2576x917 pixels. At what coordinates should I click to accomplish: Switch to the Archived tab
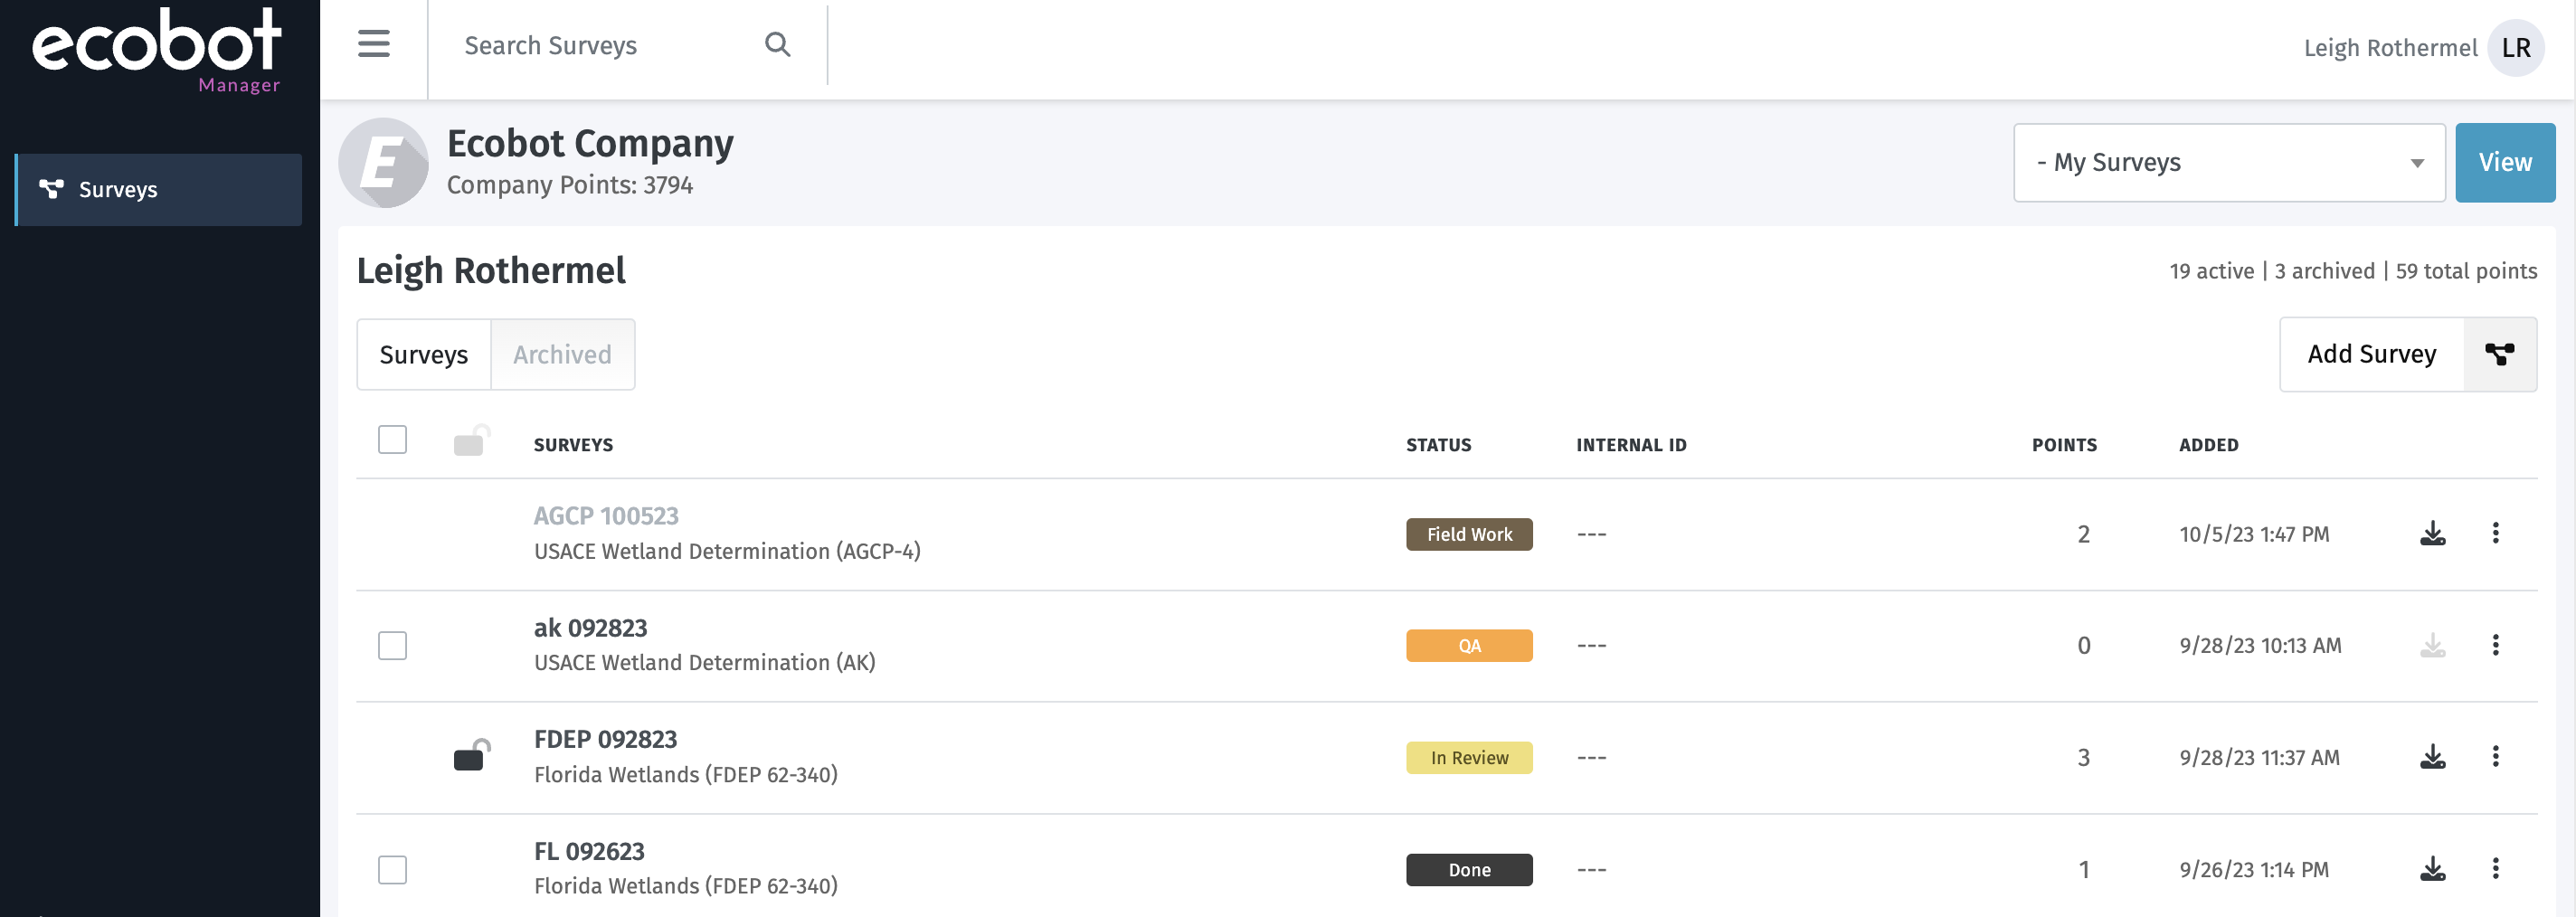click(x=562, y=355)
